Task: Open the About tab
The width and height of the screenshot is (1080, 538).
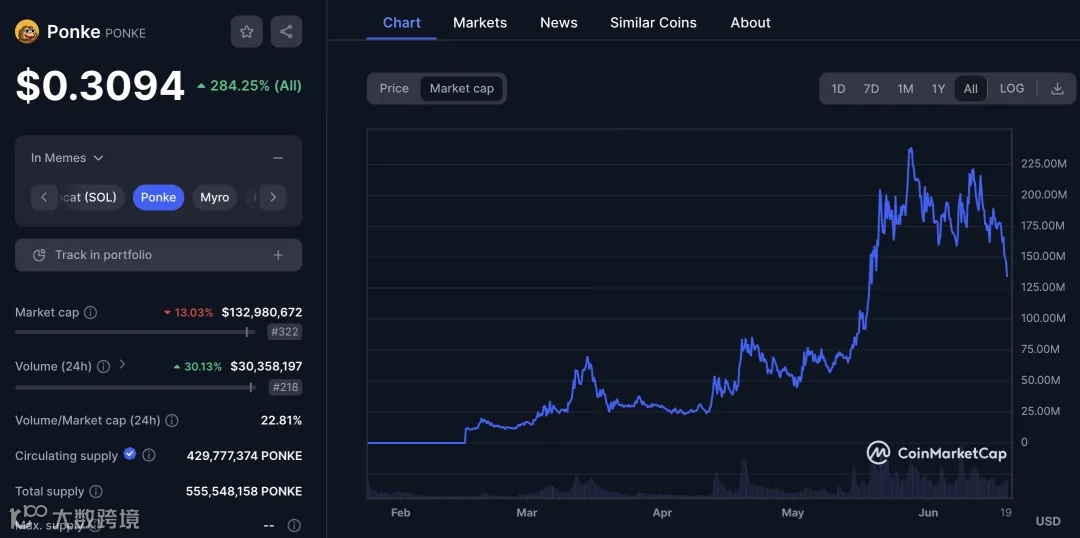Action: (x=751, y=23)
